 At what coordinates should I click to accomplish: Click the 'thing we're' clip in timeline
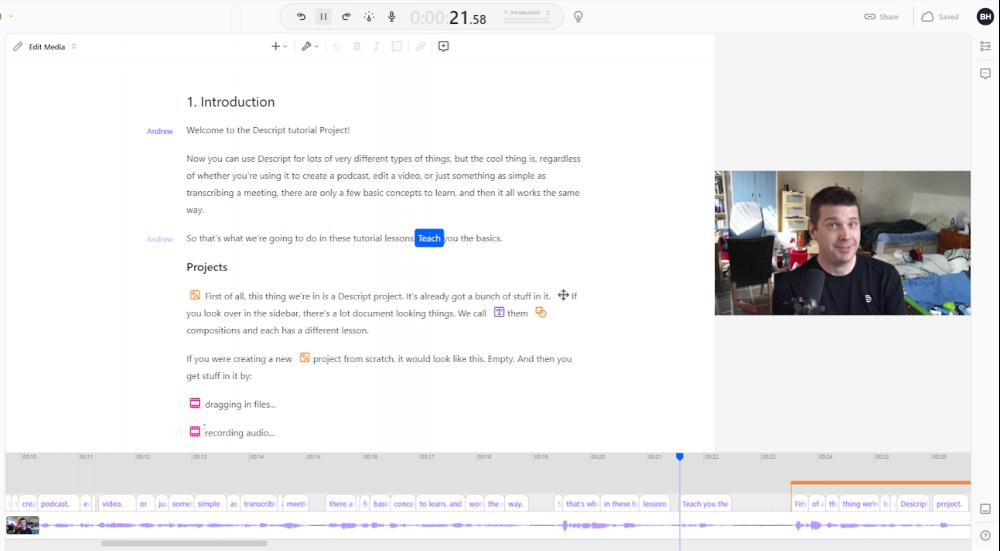[x=859, y=504]
